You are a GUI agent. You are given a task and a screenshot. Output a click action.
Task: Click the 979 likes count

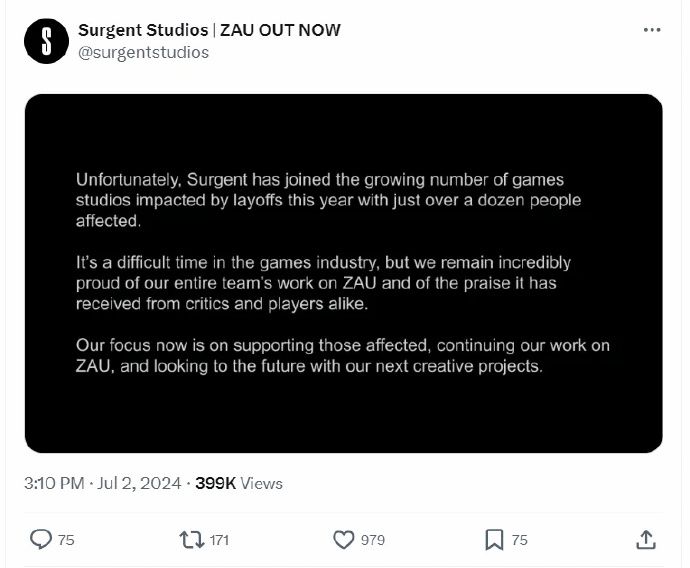pyautogui.click(x=373, y=540)
